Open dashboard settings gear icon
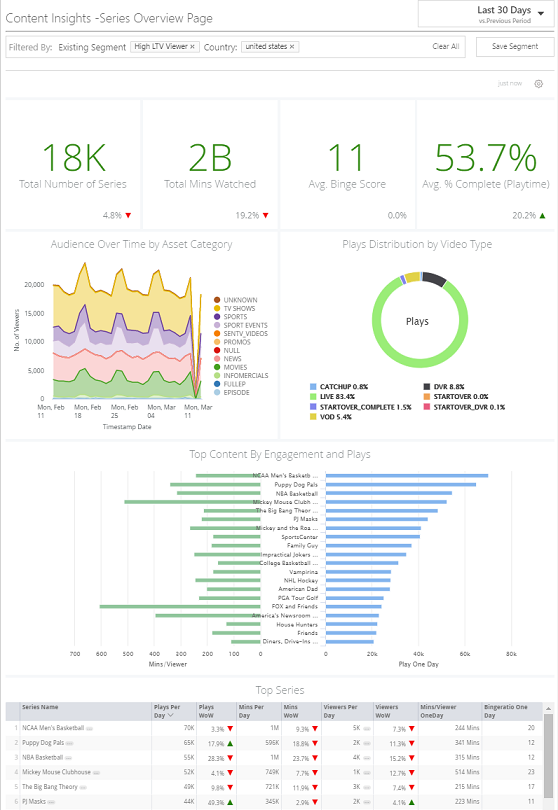Viewport: 558px width, 810px height. click(x=538, y=84)
